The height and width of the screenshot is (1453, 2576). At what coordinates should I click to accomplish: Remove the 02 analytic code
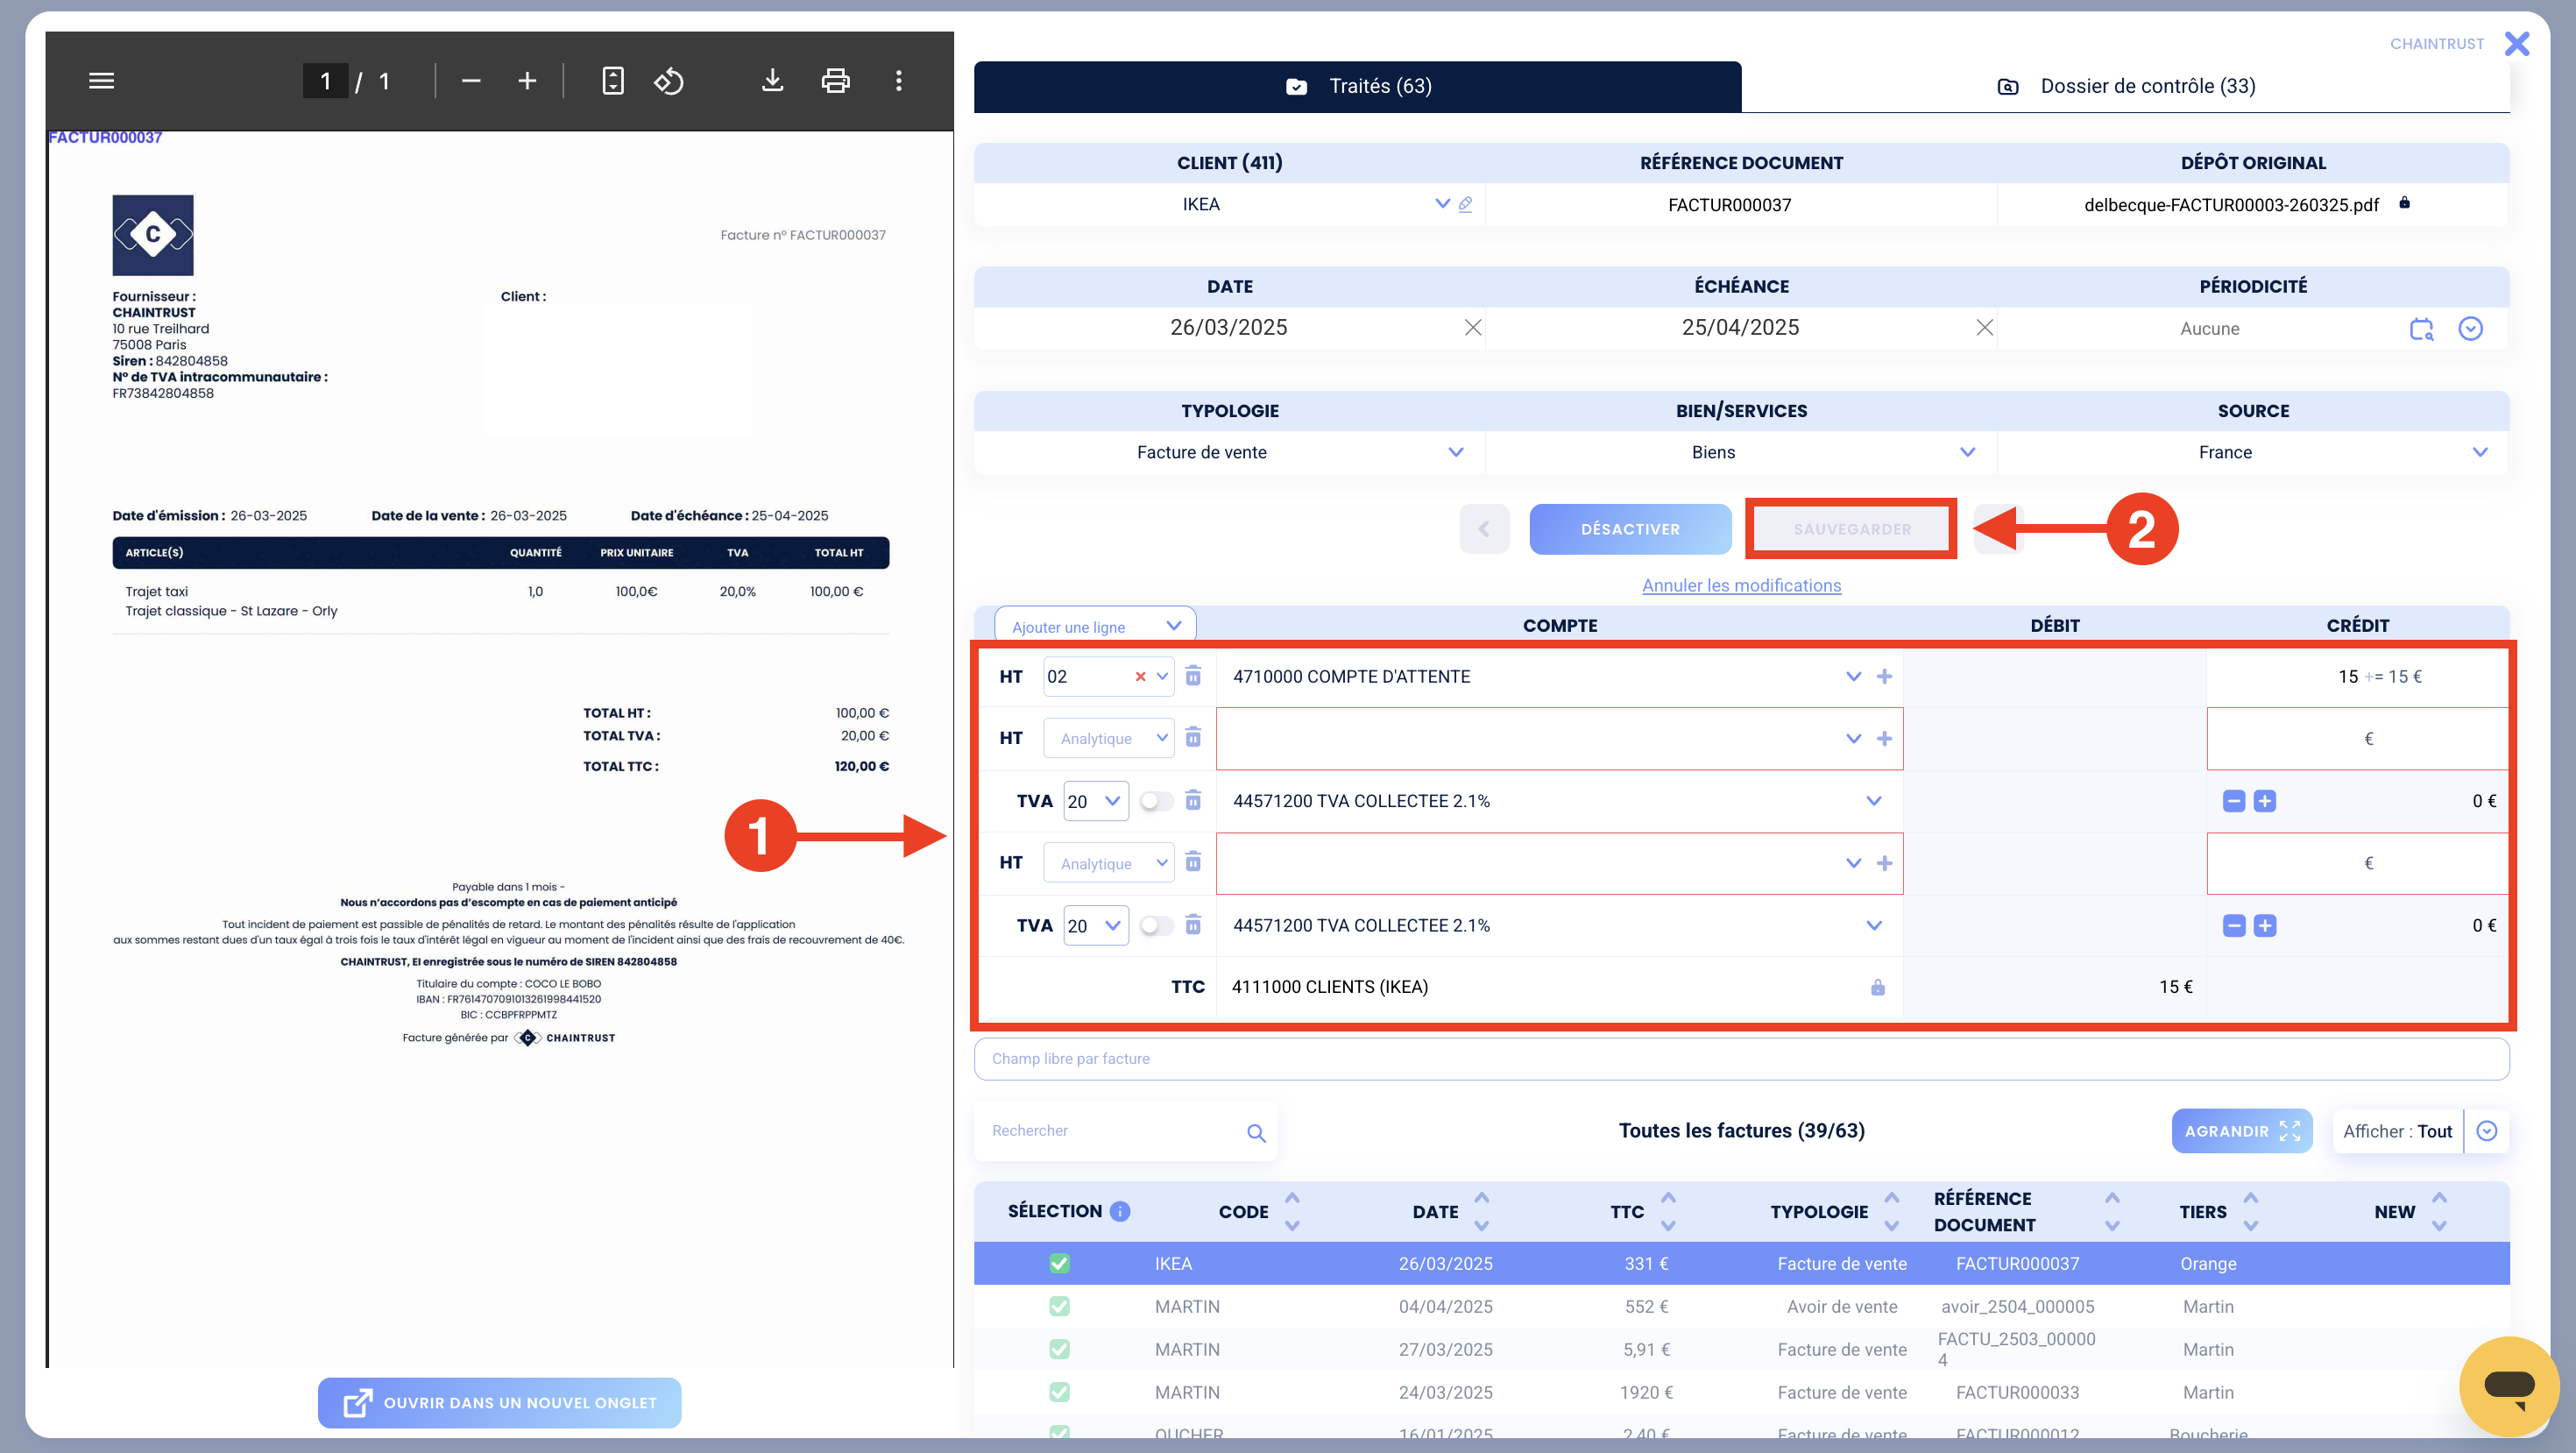[x=1140, y=677]
